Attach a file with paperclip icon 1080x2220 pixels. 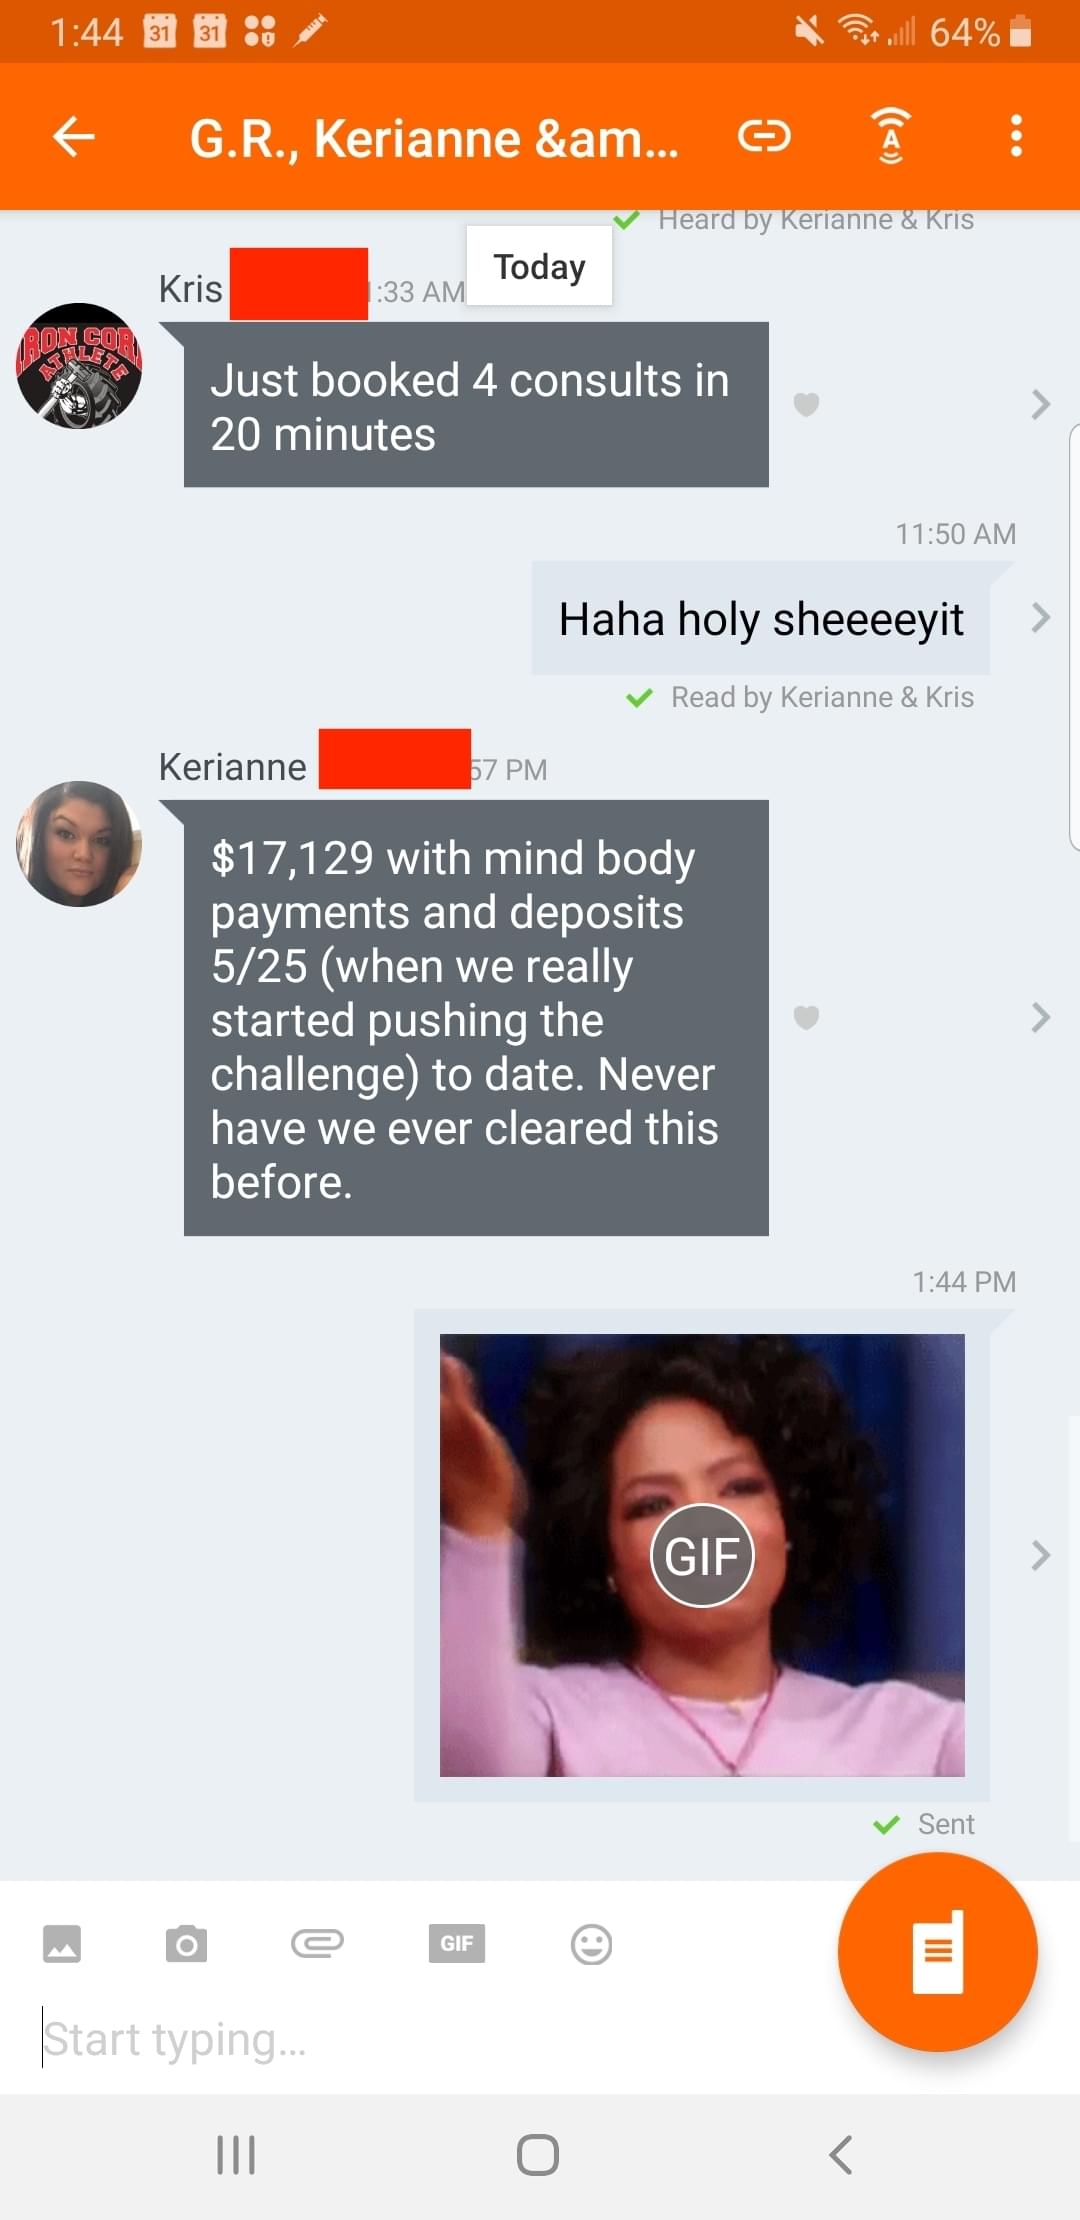click(317, 1943)
